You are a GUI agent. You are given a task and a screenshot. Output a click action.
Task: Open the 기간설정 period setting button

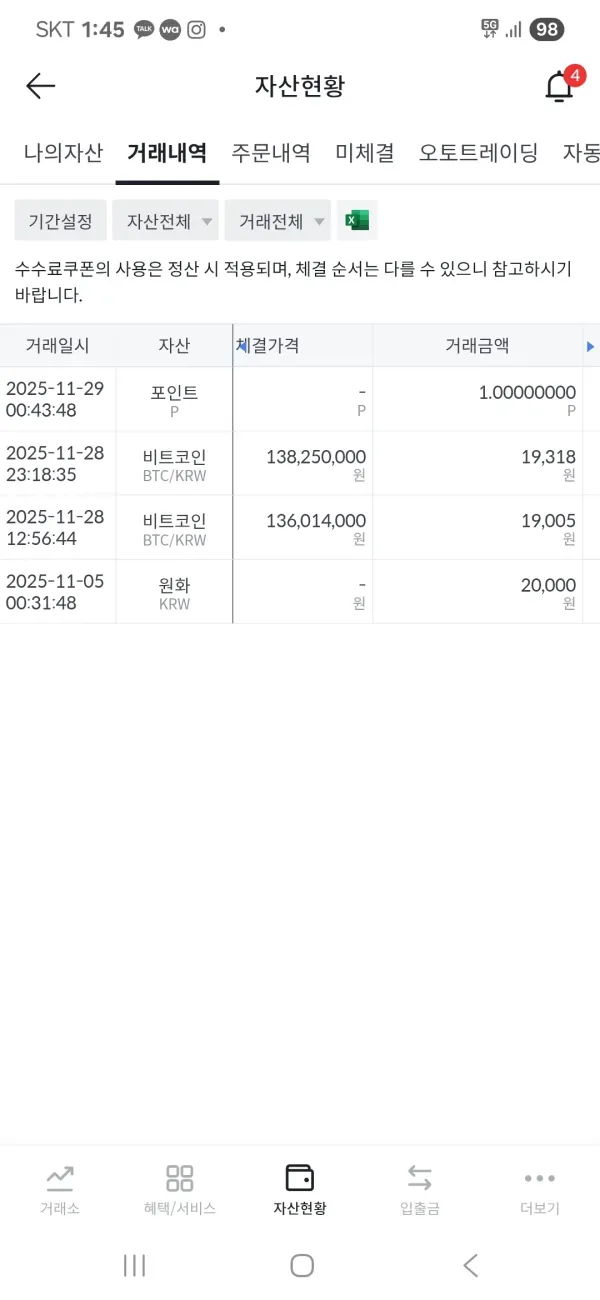tap(59, 221)
